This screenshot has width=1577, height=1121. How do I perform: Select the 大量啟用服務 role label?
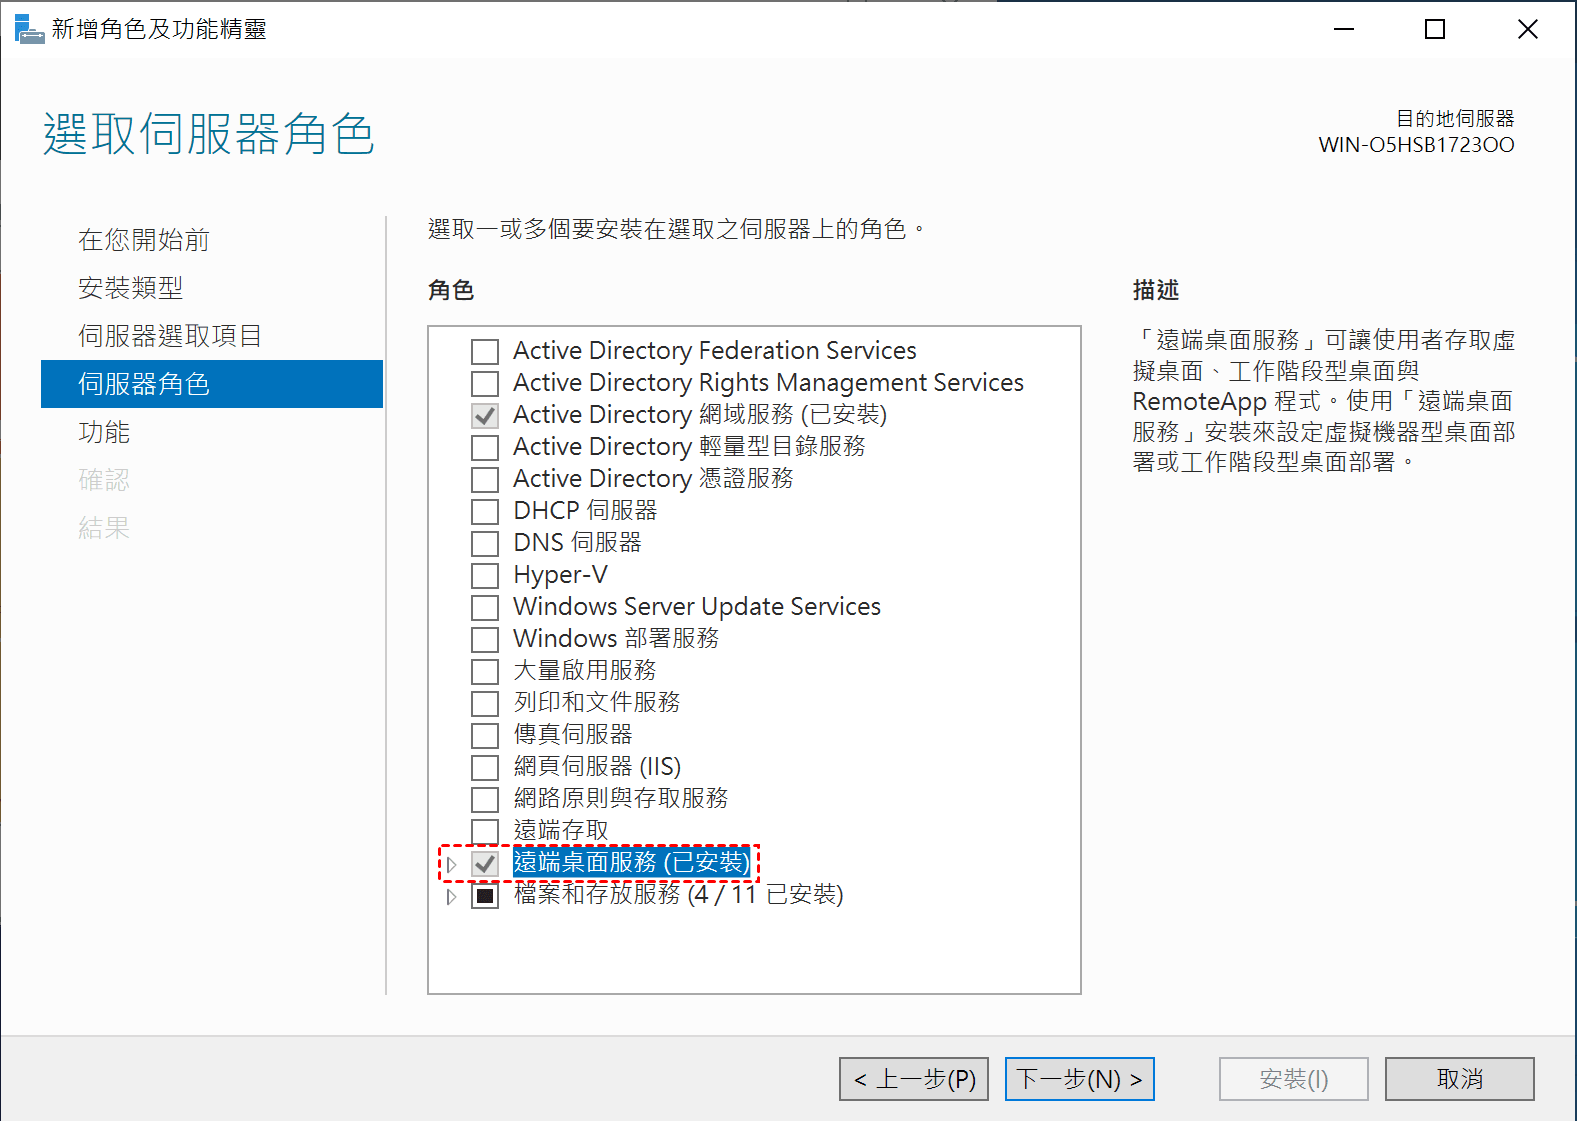coord(585,671)
